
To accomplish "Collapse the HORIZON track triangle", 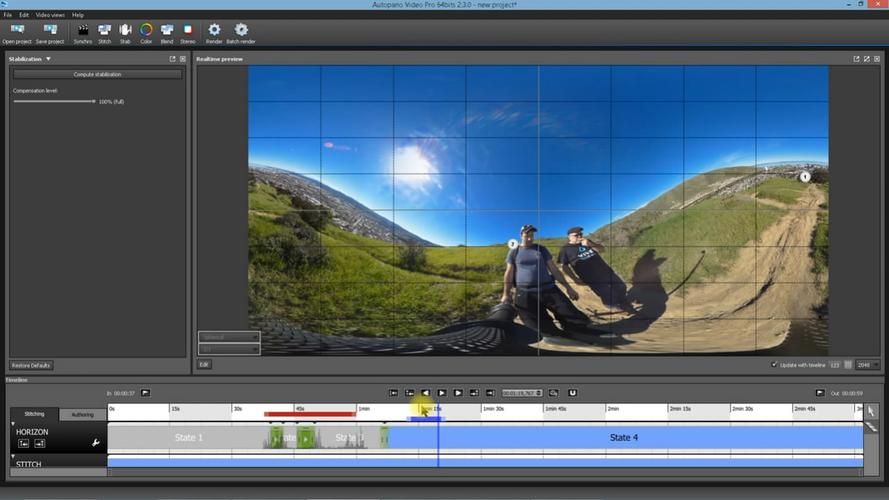I will click(x=14, y=424).
